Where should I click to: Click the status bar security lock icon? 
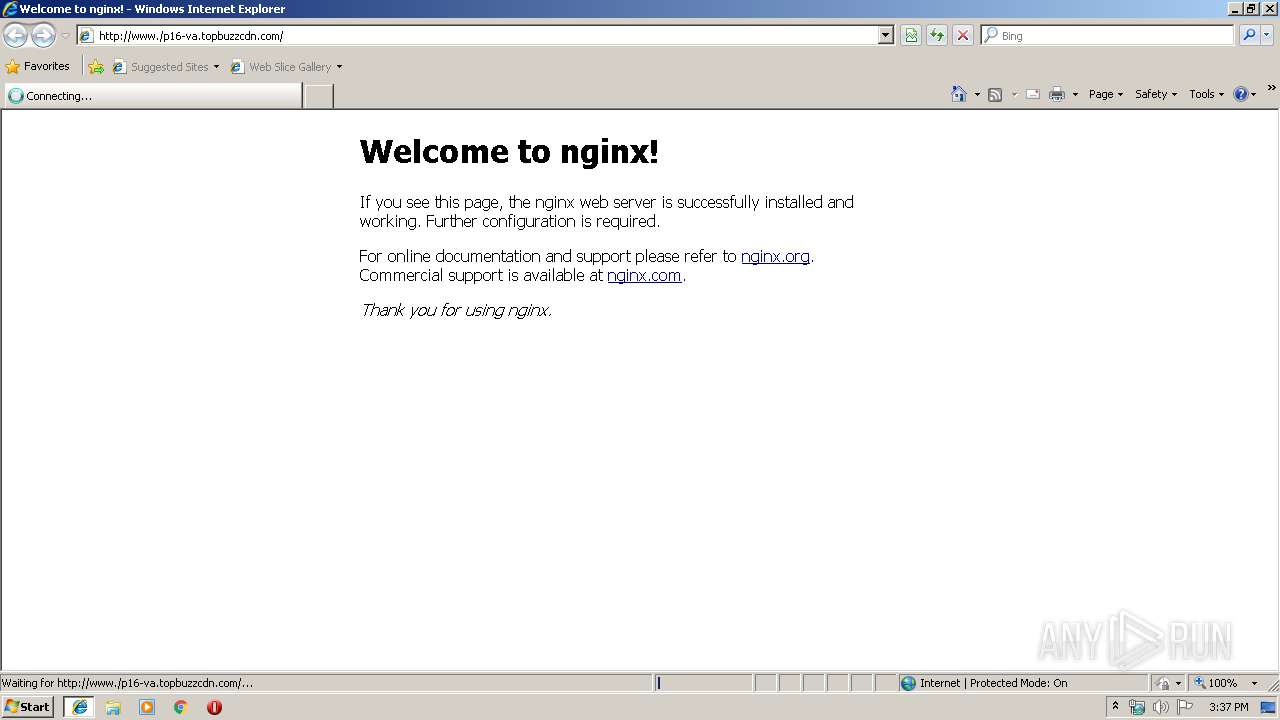coord(1163,683)
